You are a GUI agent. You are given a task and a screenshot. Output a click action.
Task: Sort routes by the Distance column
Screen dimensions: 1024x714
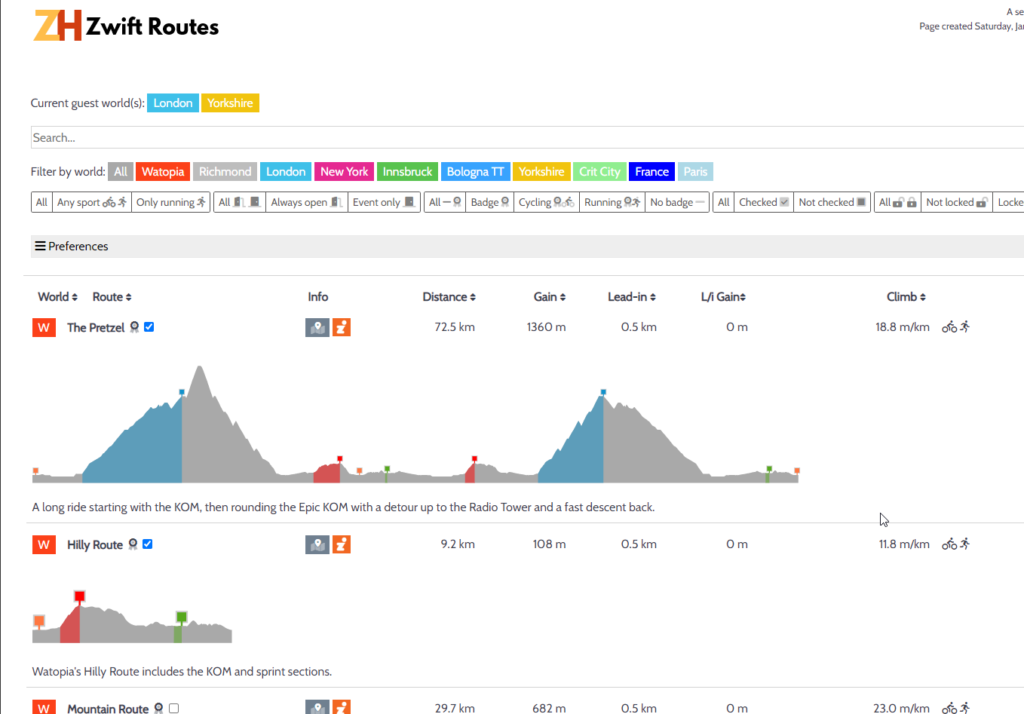(x=449, y=296)
